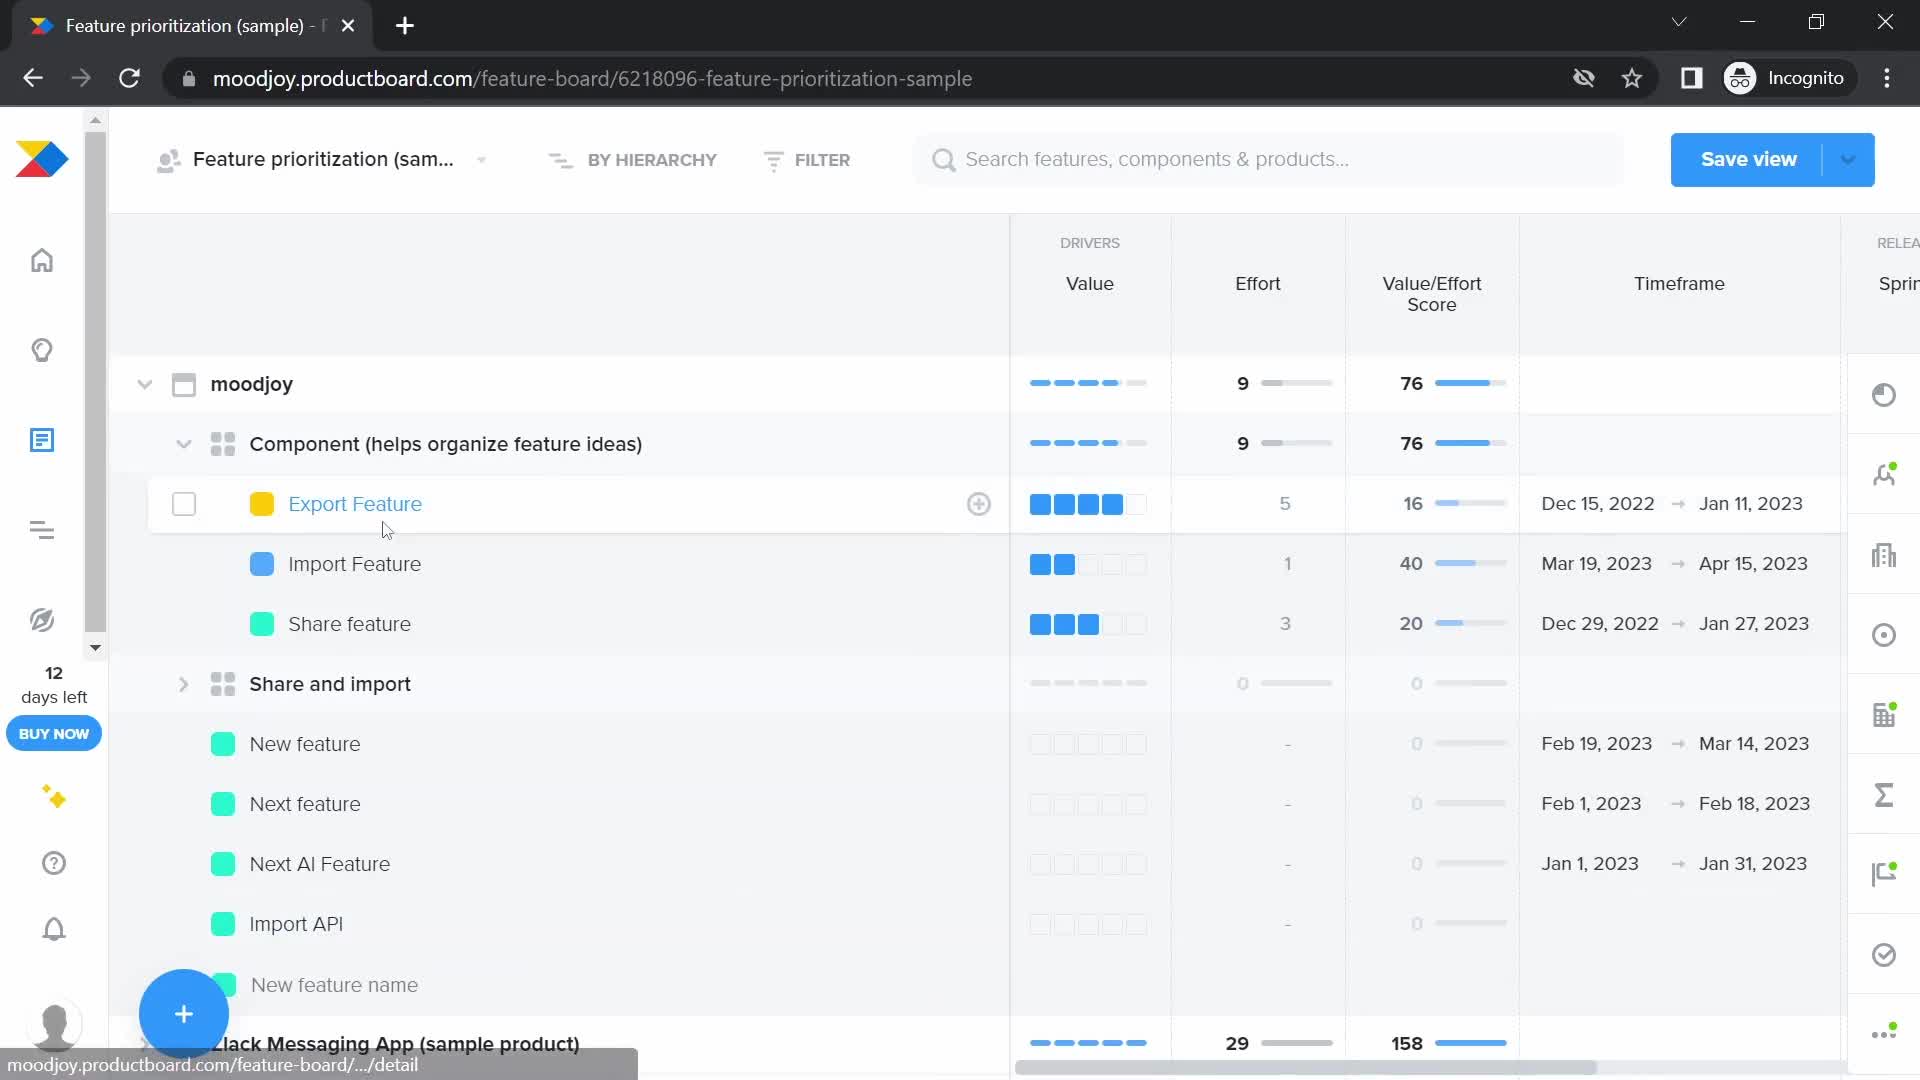Open the Import Feature row
Viewport: 1920px width, 1080px height.
click(x=354, y=564)
